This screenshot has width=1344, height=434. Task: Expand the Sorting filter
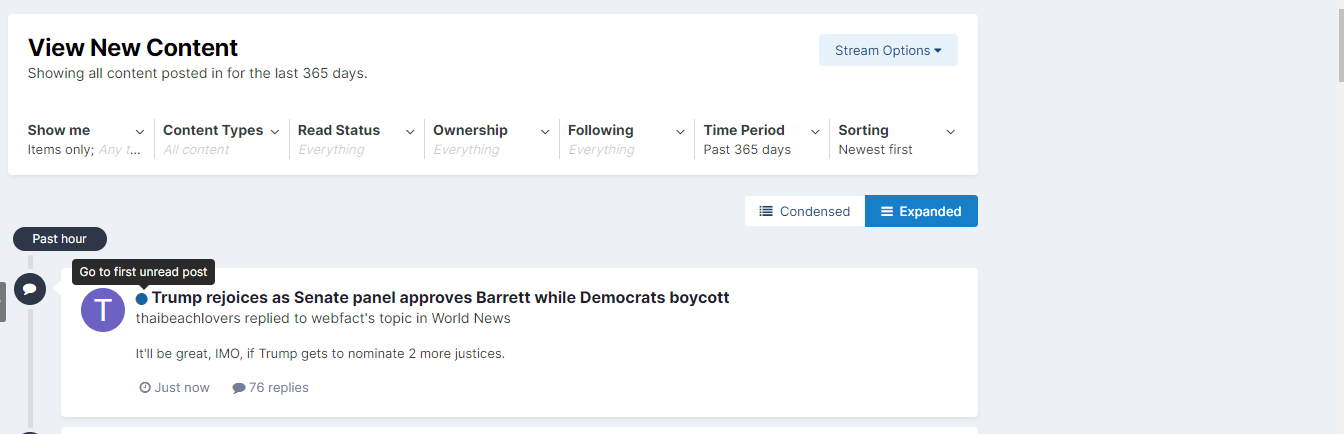(x=896, y=139)
